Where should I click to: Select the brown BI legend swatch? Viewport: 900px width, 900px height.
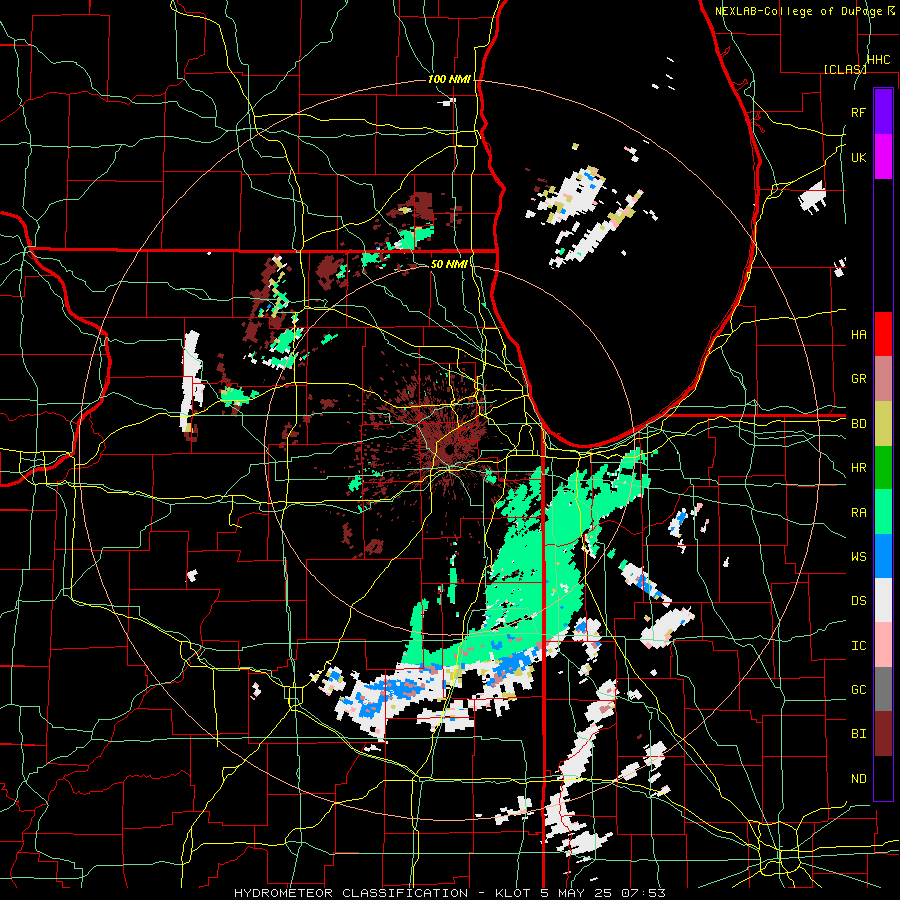[883, 734]
